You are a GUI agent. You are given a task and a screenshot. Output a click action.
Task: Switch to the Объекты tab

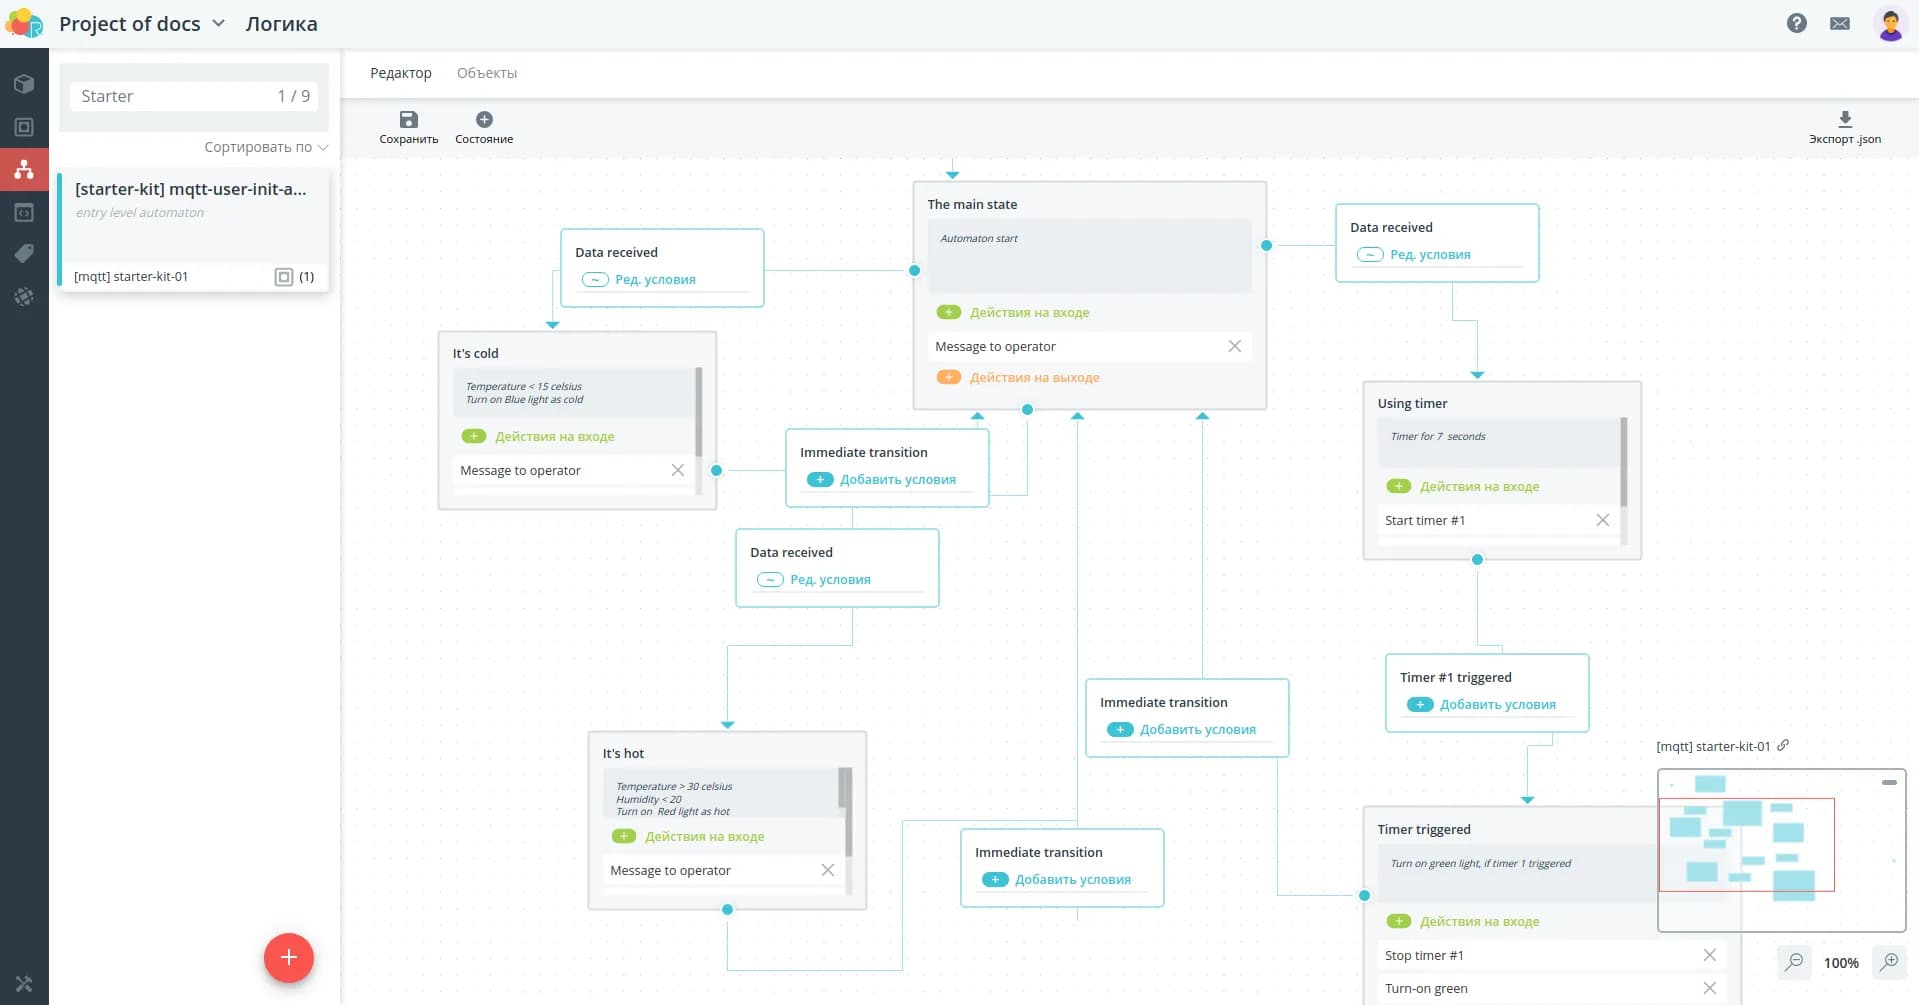487,73
